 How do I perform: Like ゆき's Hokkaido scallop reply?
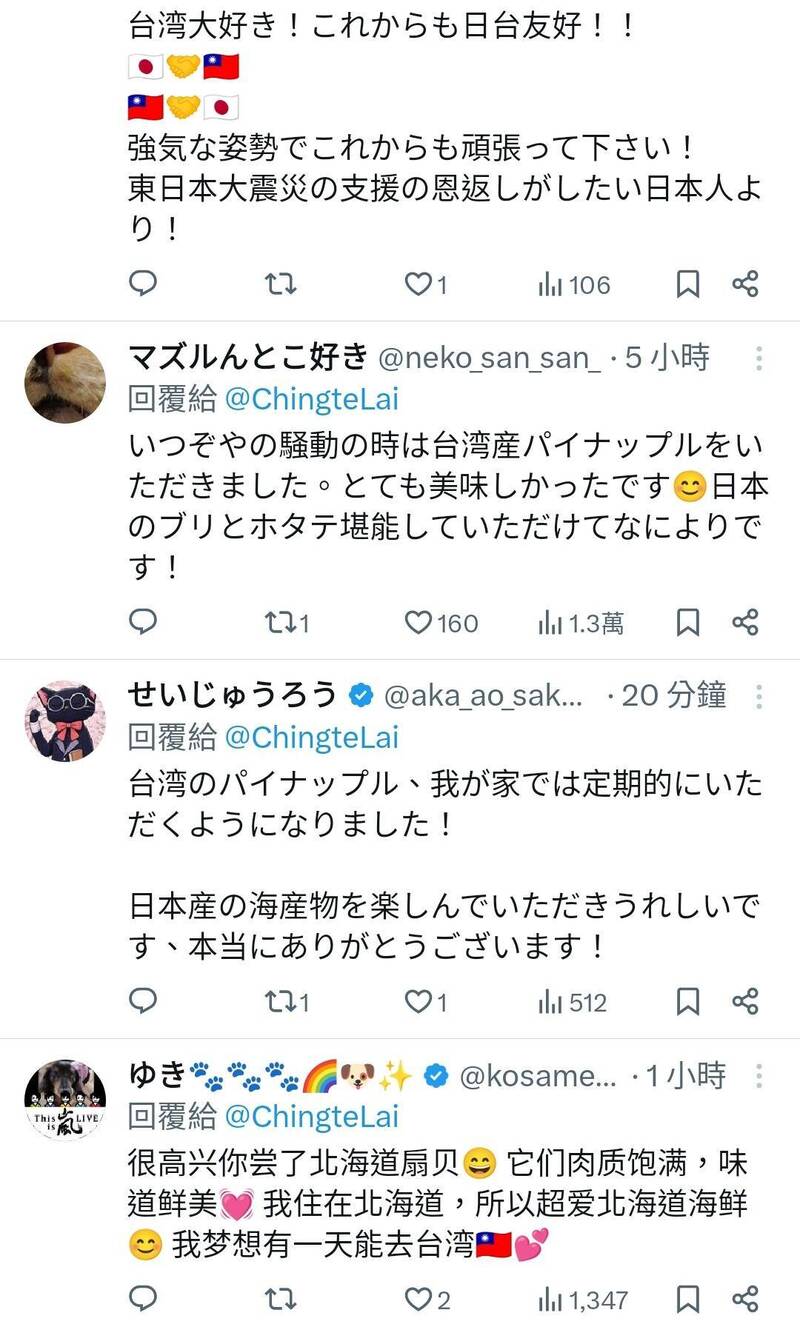pos(419,1298)
